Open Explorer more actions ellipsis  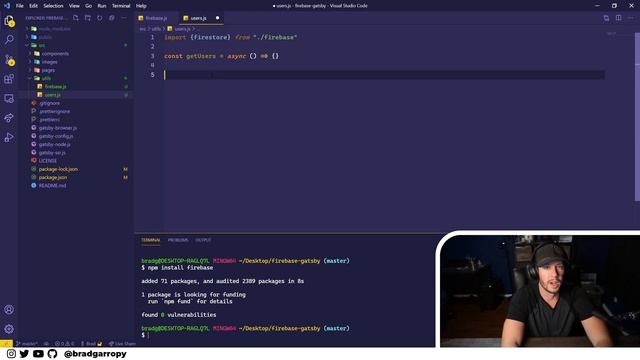(124, 18)
